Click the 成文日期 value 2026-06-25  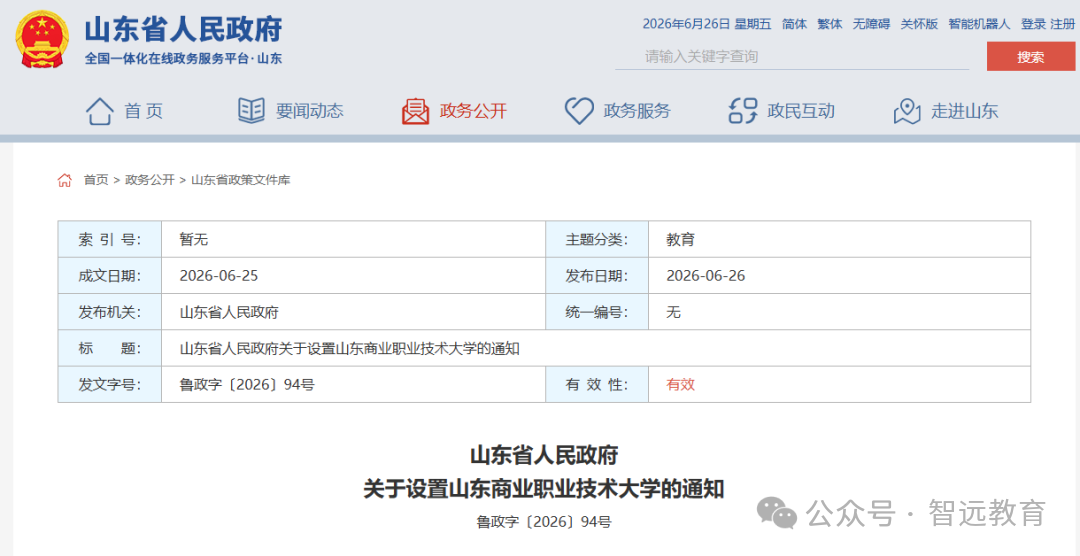click(x=218, y=276)
